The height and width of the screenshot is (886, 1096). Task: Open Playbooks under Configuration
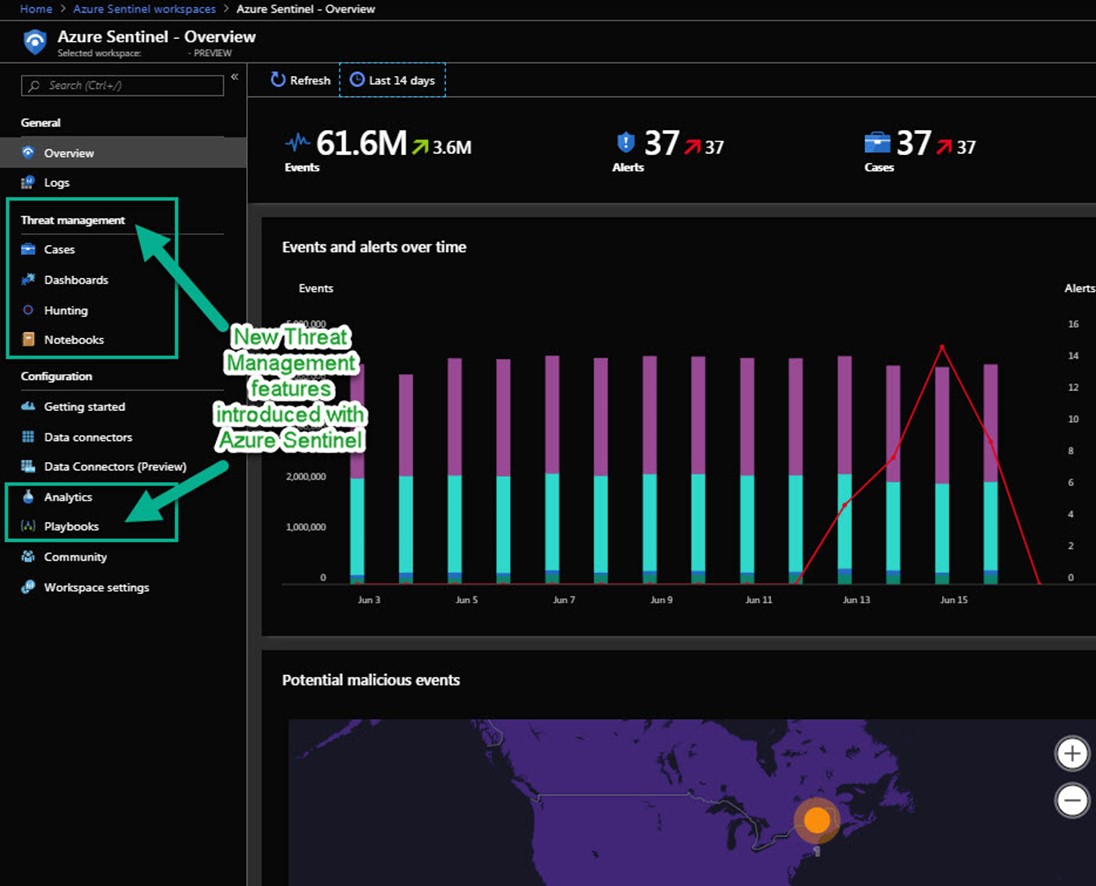click(x=71, y=527)
